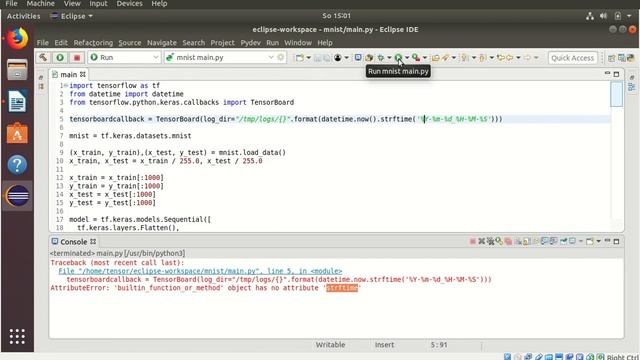Click Show Applications grid icon
Screen dimensions: 640x360
click(17, 336)
